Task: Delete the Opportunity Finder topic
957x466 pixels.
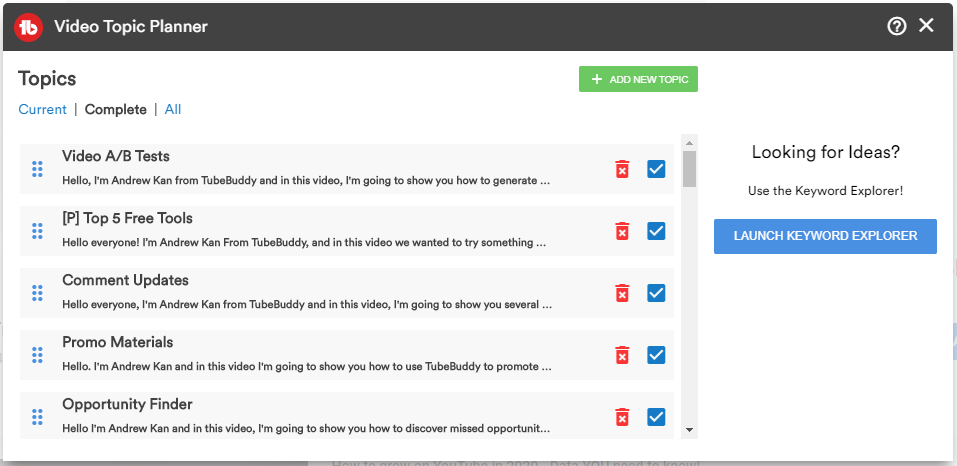Action: coord(622,417)
